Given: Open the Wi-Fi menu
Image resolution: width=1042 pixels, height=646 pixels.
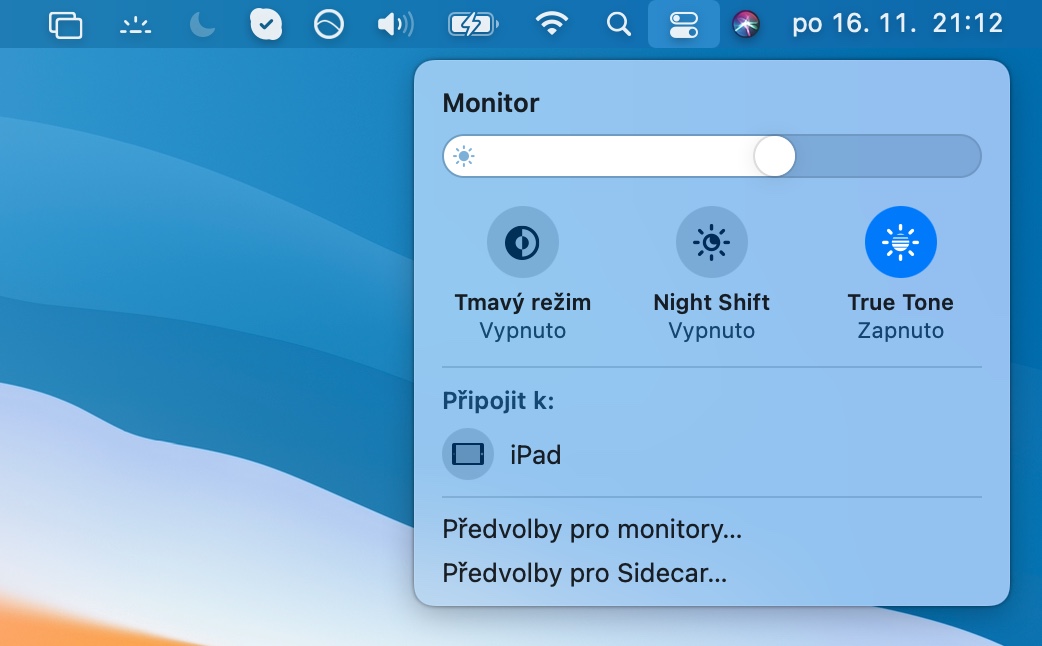Looking at the screenshot, I should (552, 25).
